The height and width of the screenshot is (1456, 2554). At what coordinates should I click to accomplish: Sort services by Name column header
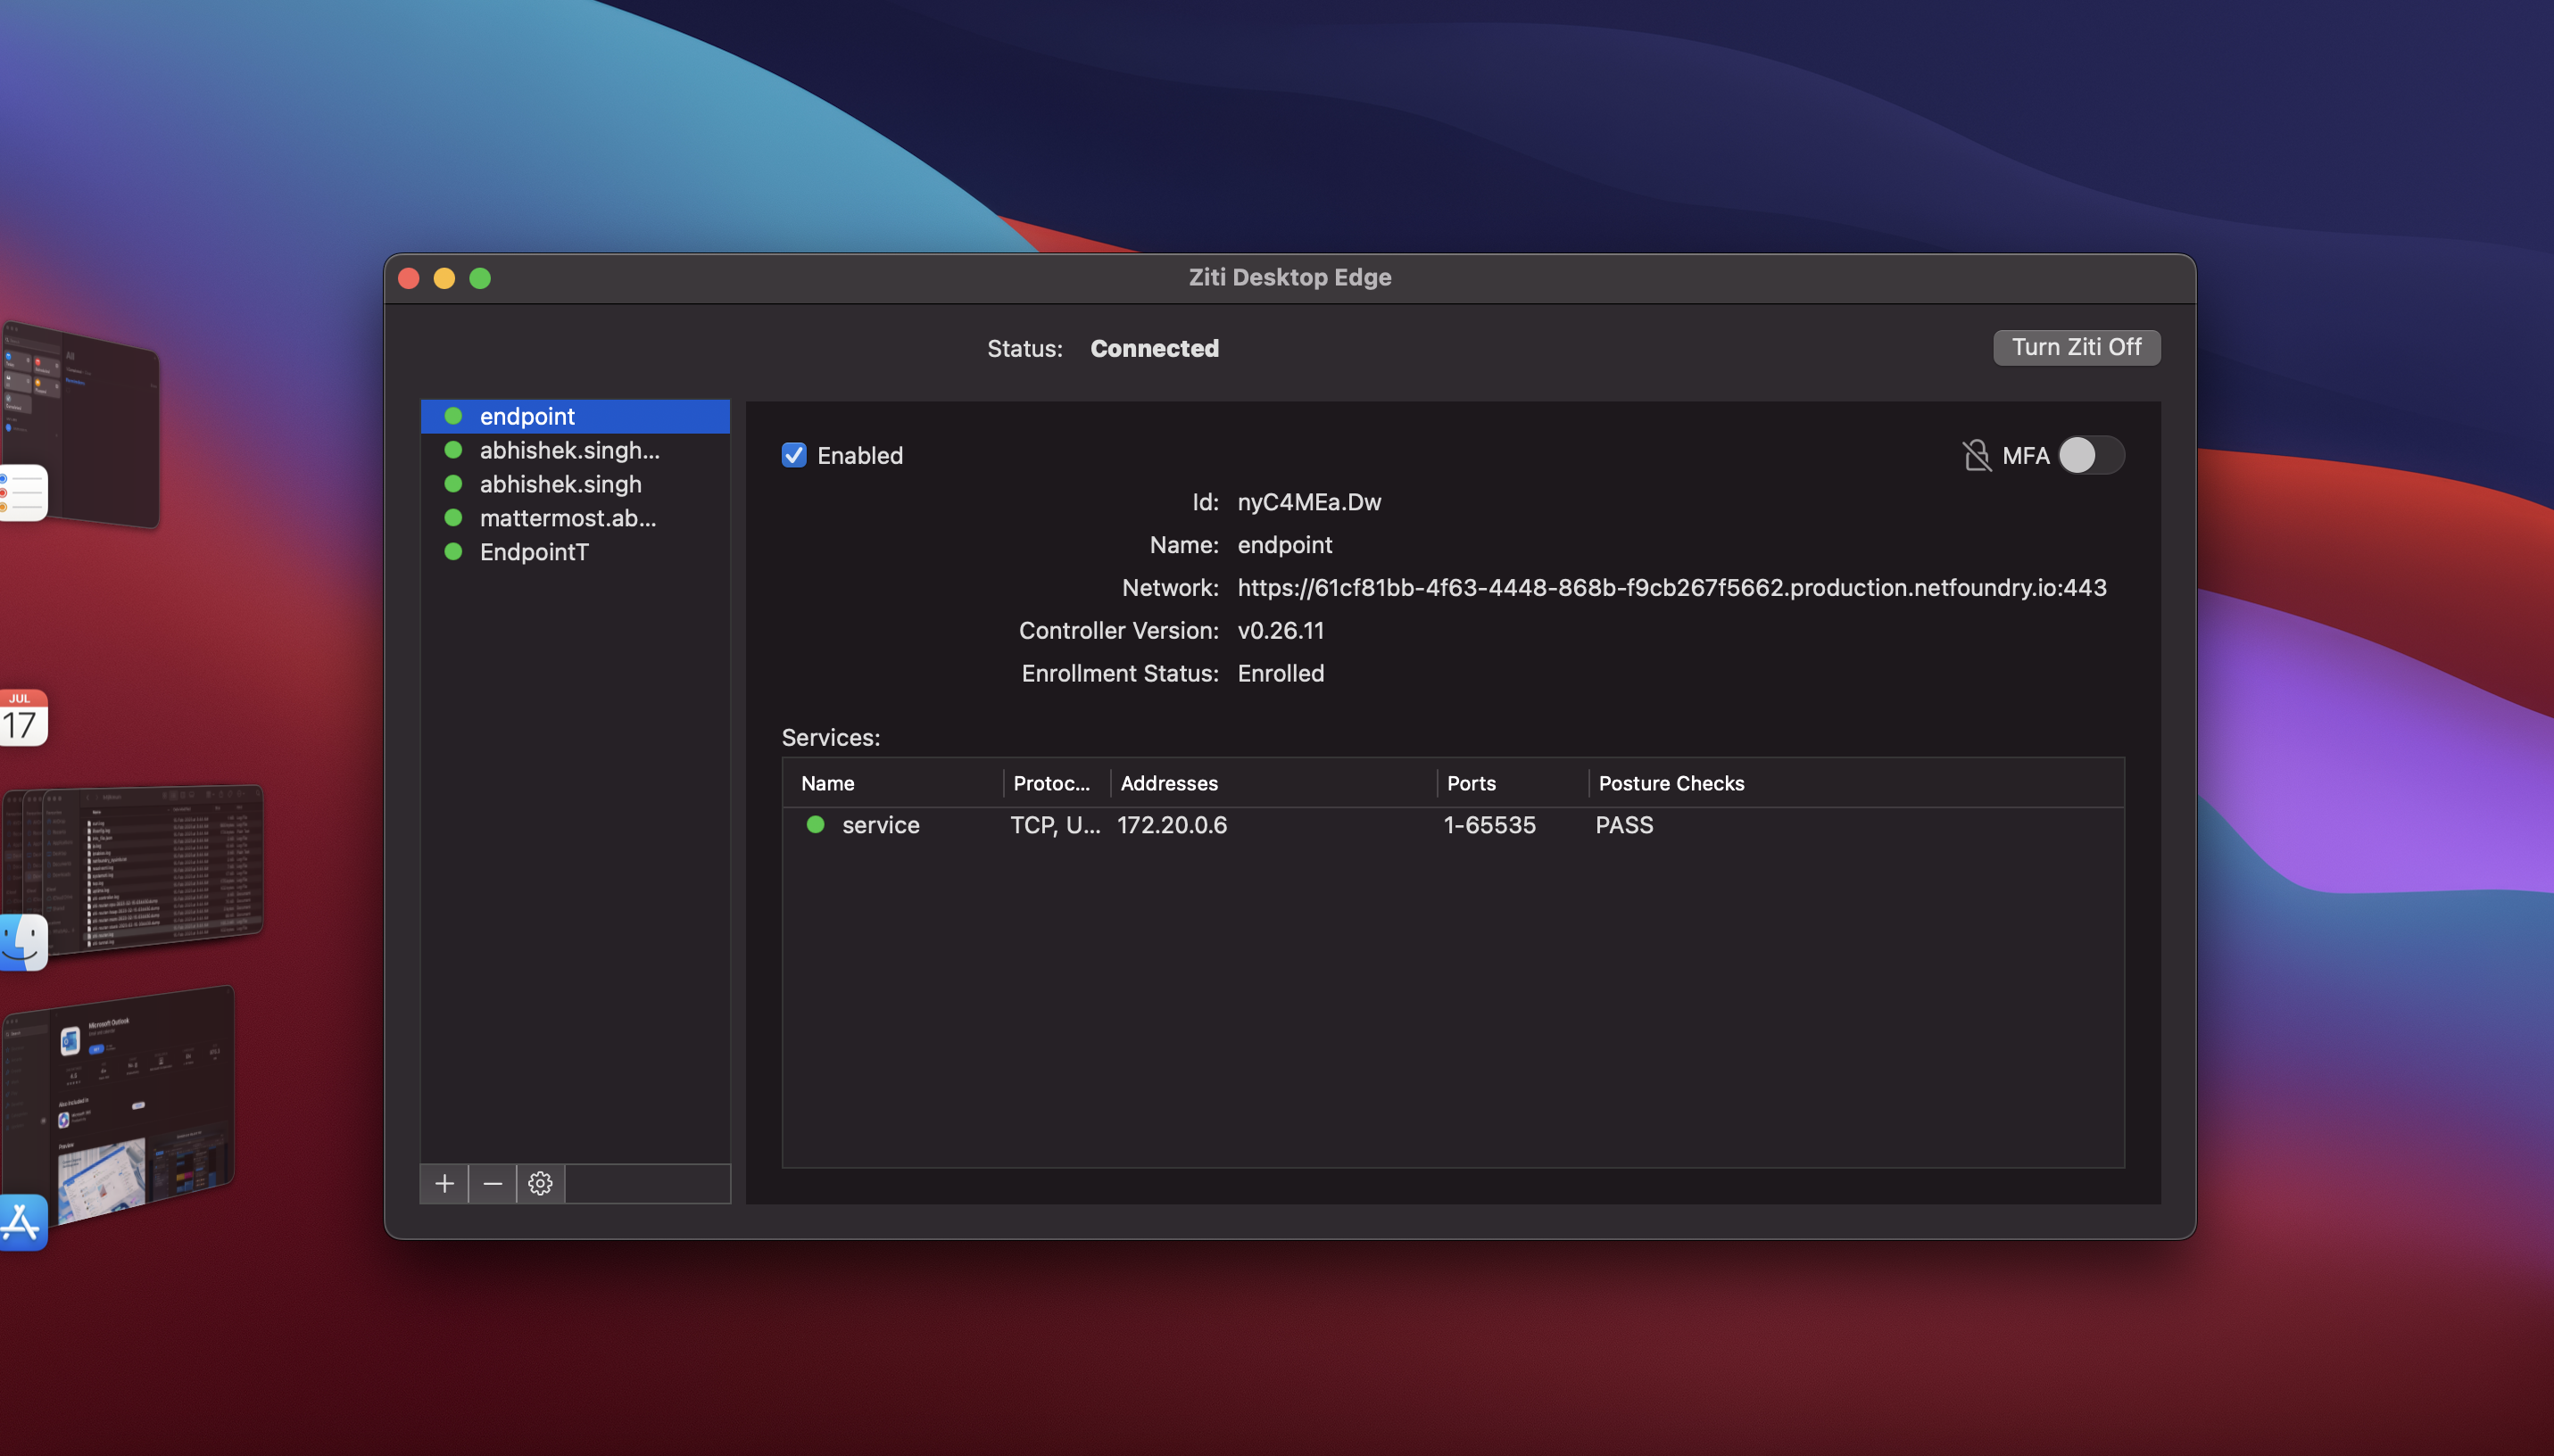(893, 783)
